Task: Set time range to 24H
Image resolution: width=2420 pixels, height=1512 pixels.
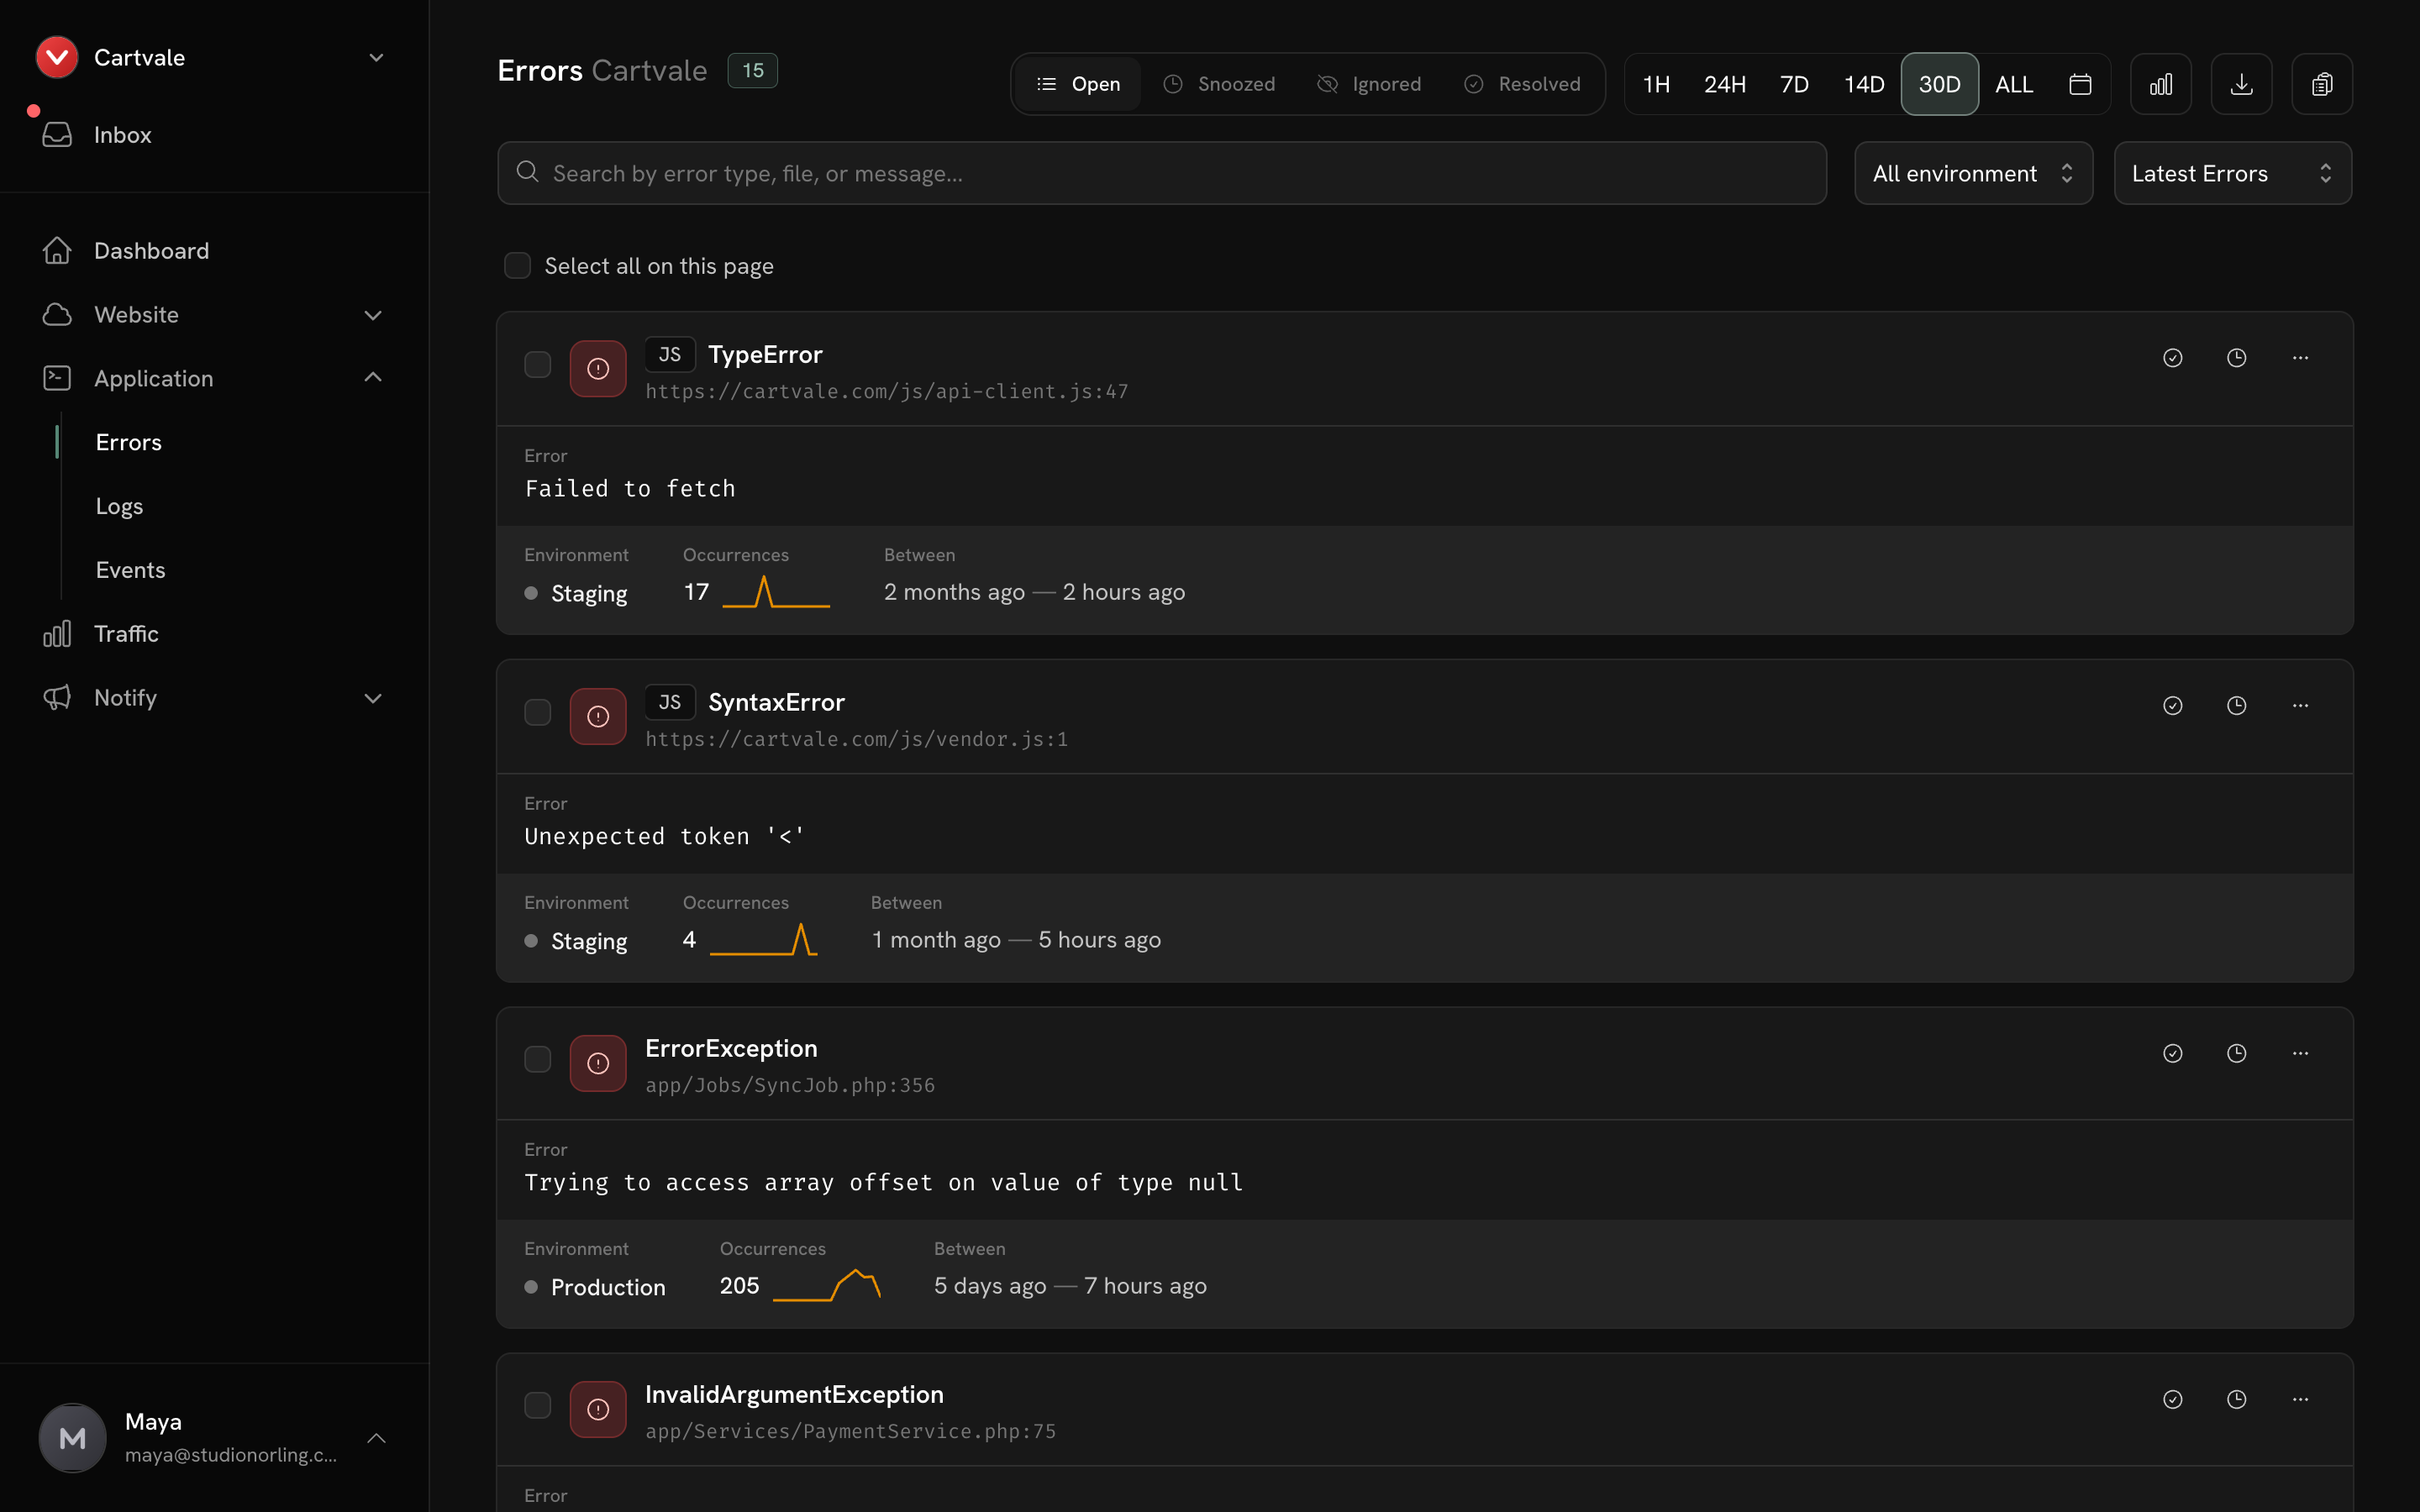Action: coord(1725,84)
